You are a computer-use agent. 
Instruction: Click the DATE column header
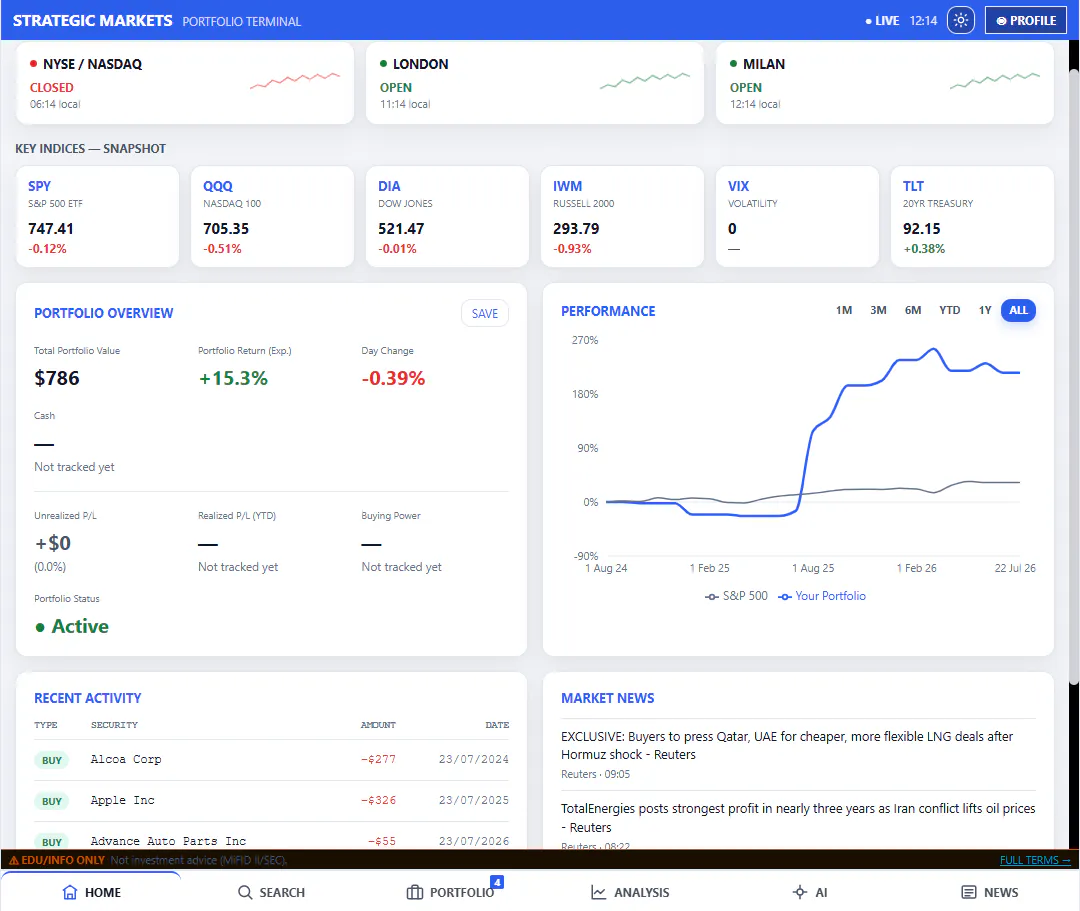coord(497,725)
